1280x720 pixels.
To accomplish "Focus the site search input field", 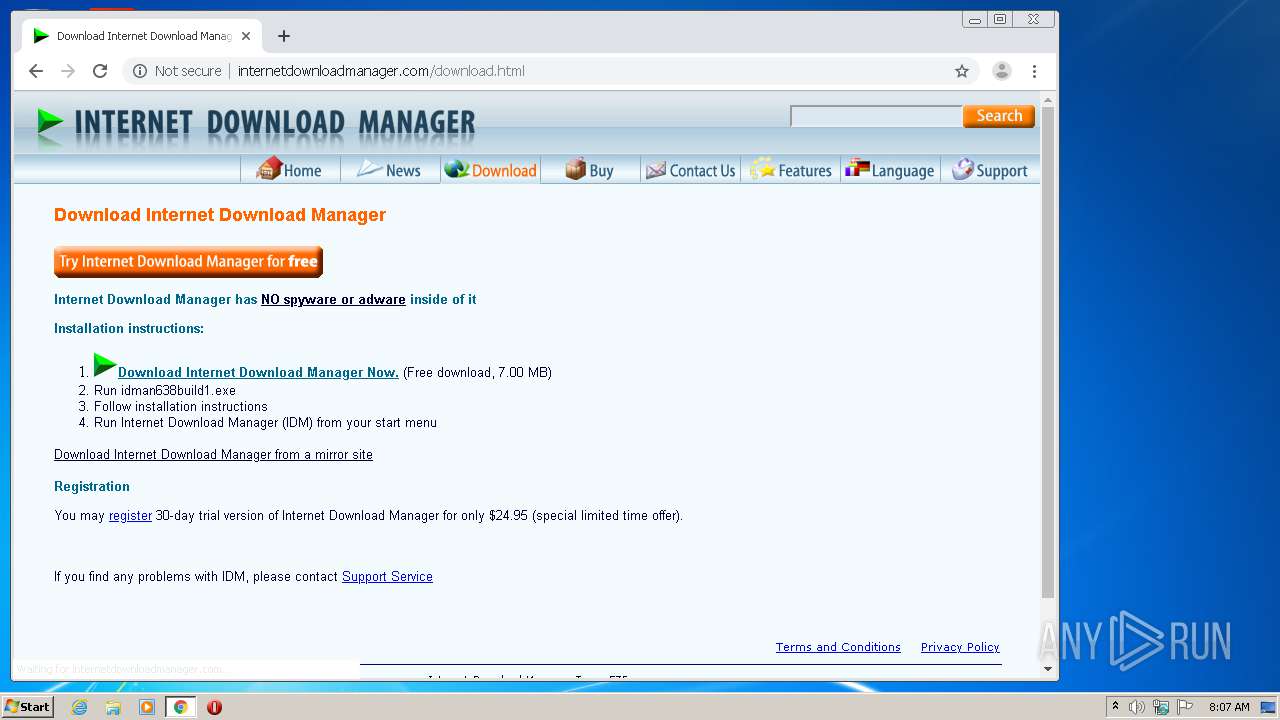I will [x=876, y=117].
